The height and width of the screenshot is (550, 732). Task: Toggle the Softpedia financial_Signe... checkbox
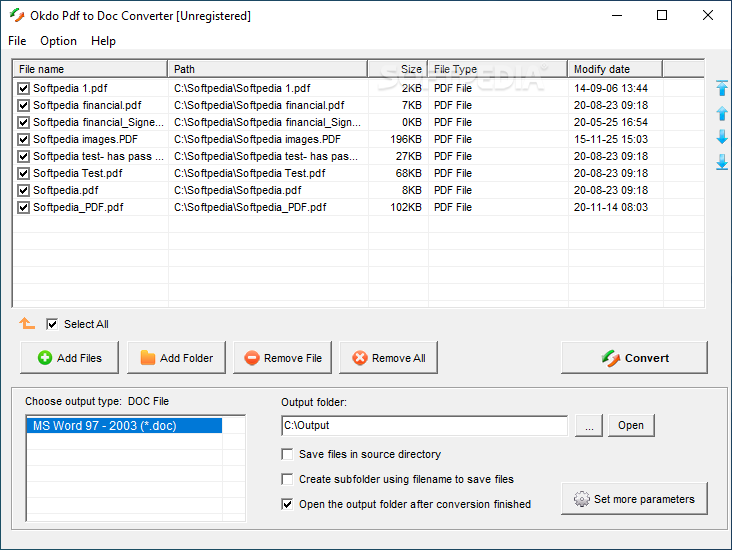tap(23, 122)
